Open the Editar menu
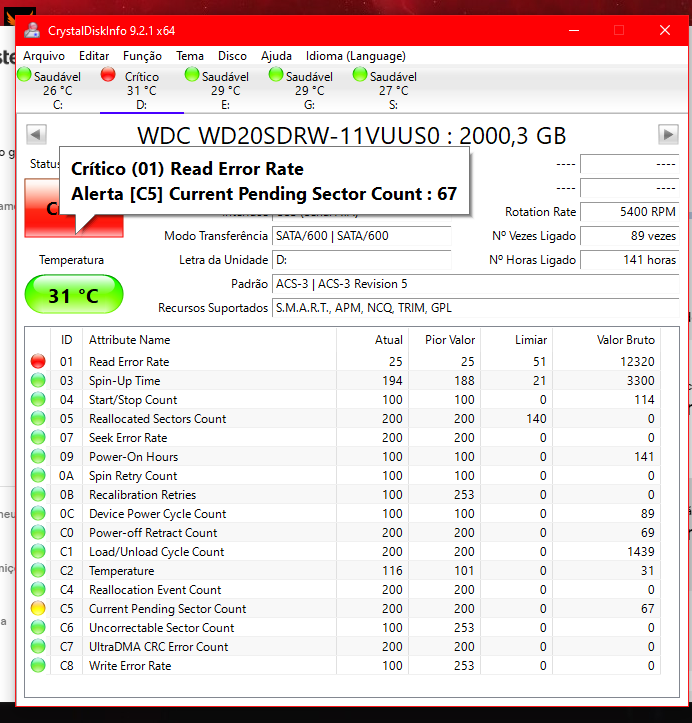The height and width of the screenshot is (723, 692). point(94,56)
